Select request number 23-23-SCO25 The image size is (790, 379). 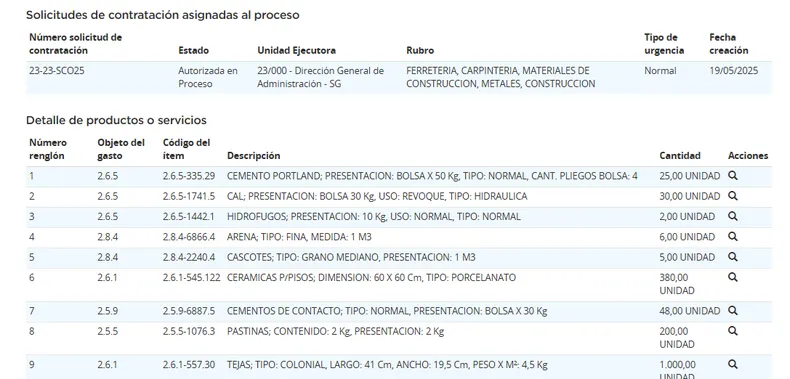(x=57, y=71)
